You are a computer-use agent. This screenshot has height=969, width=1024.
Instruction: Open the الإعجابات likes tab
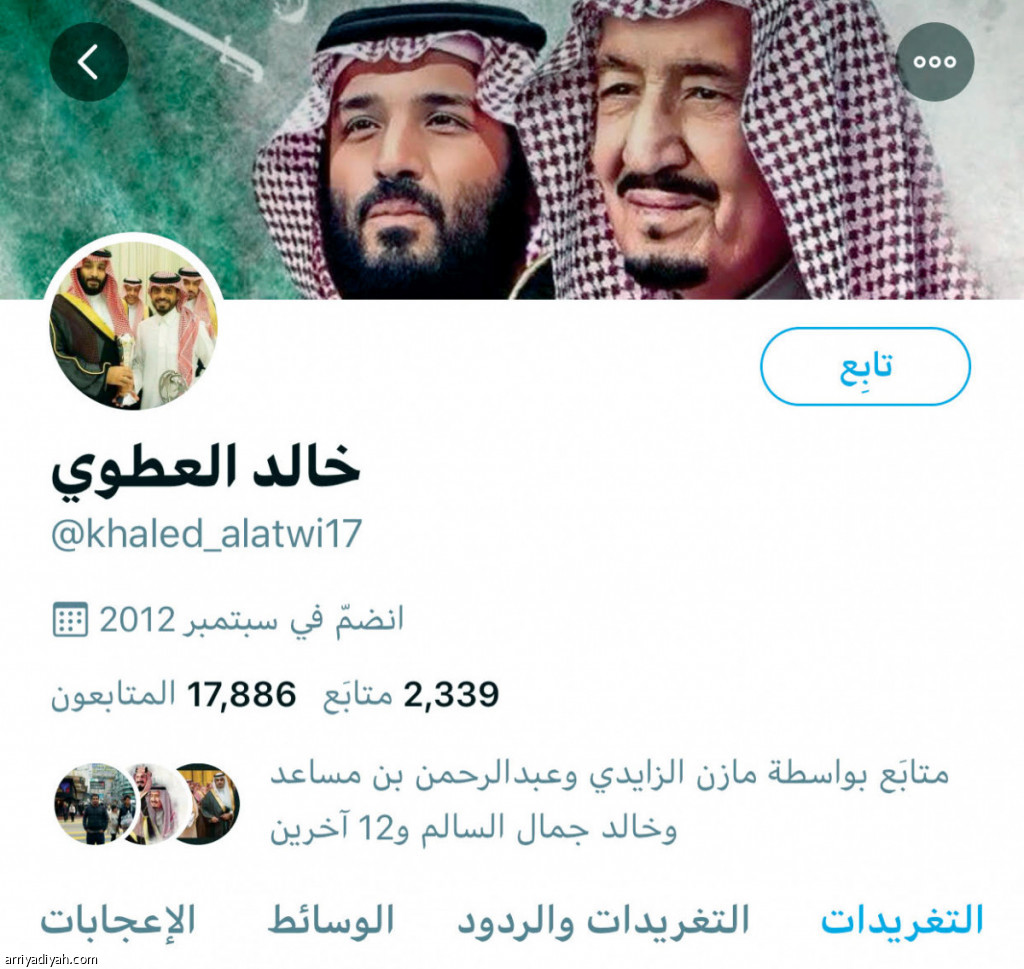point(118,922)
